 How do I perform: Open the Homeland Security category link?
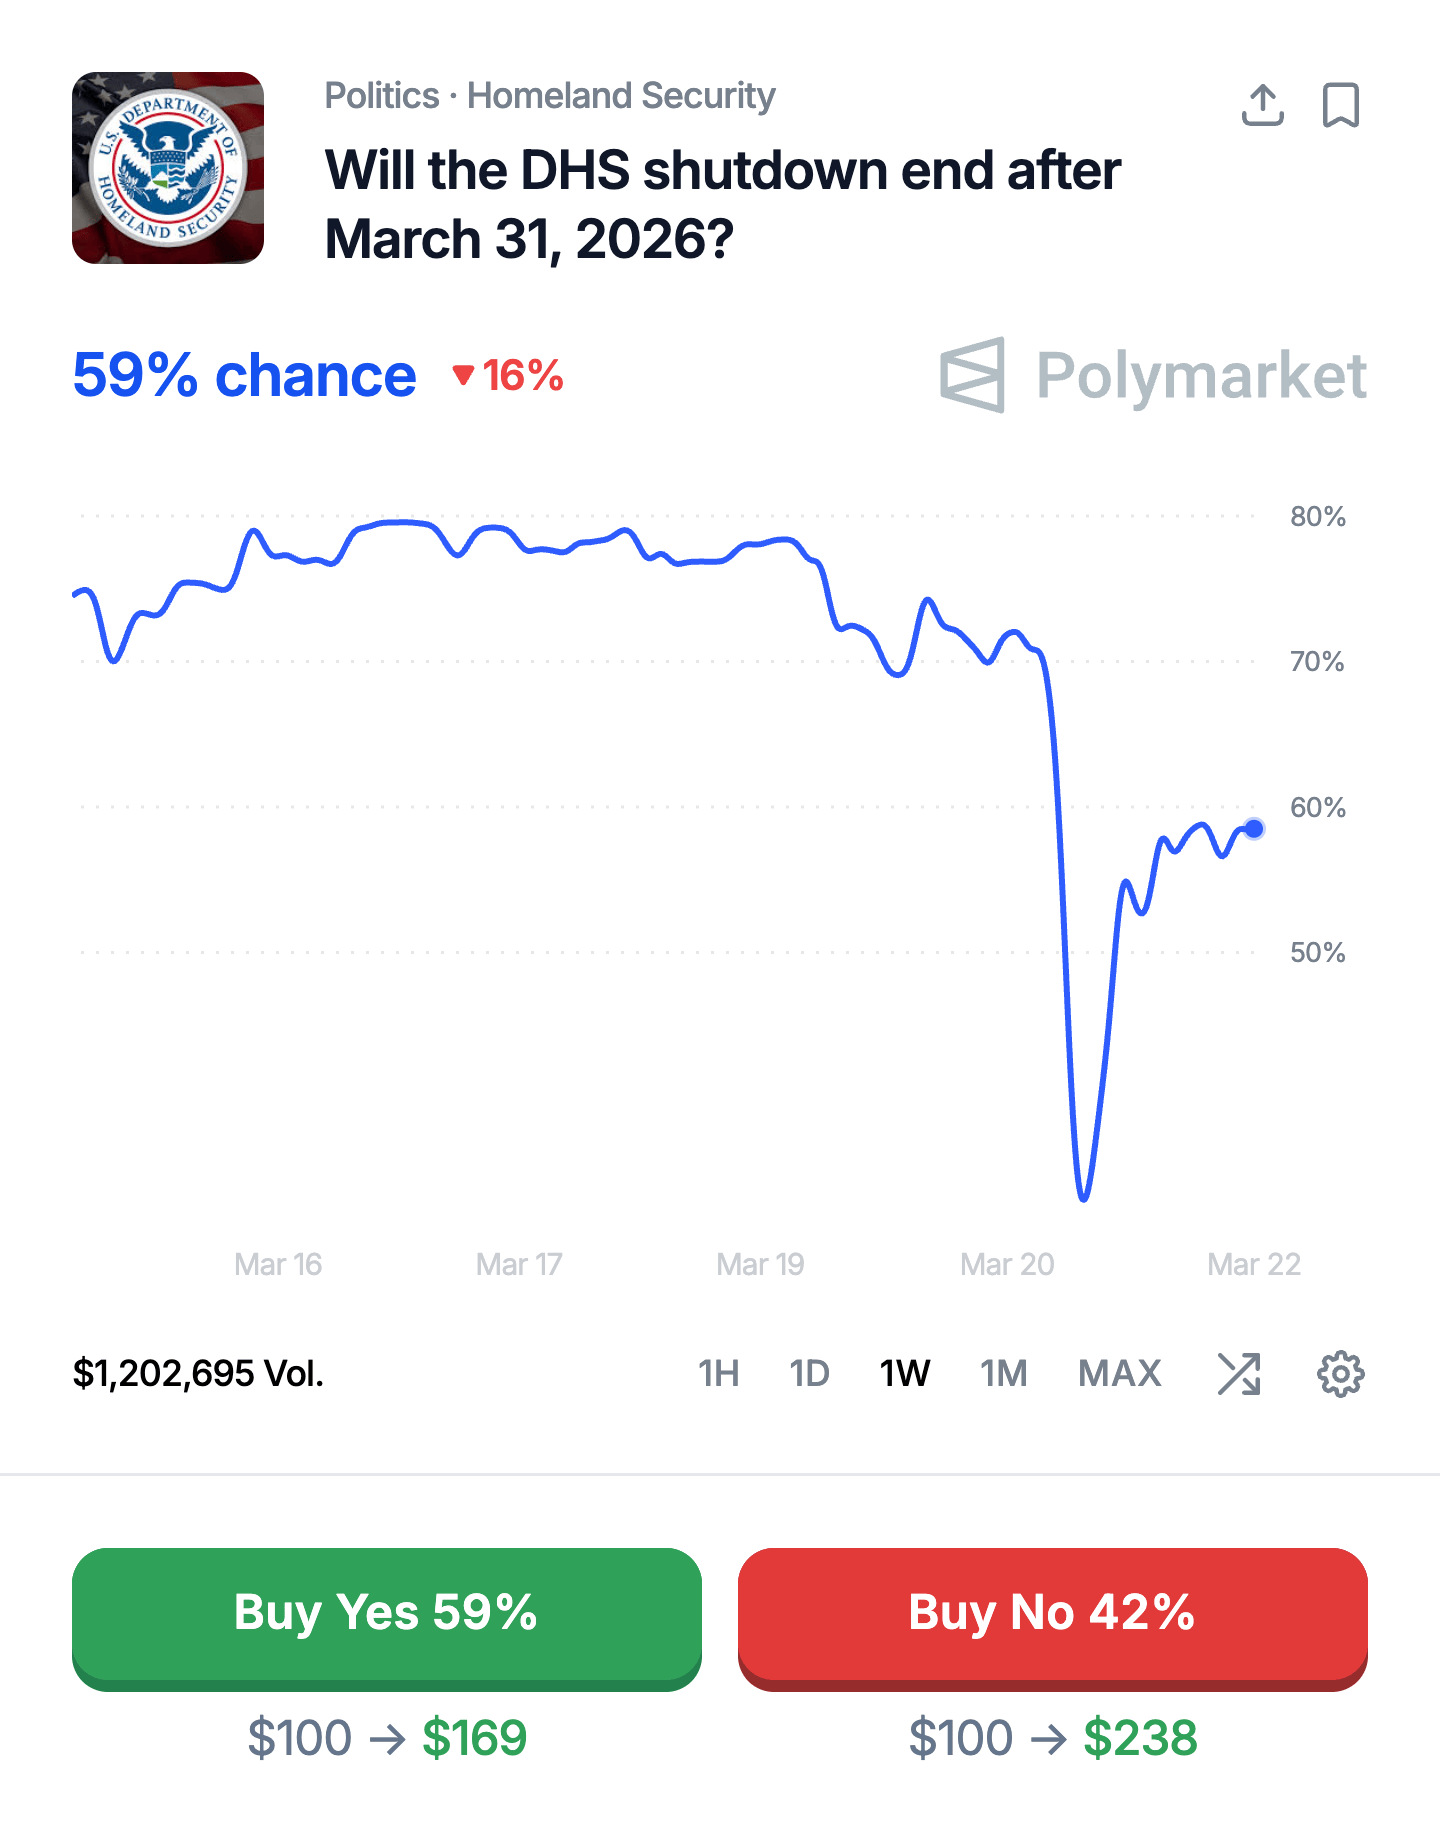pyautogui.click(x=621, y=96)
